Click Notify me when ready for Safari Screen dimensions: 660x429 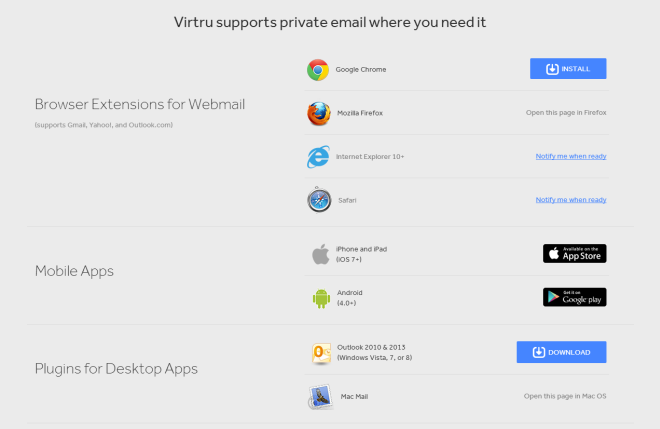[x=571, y=200]
